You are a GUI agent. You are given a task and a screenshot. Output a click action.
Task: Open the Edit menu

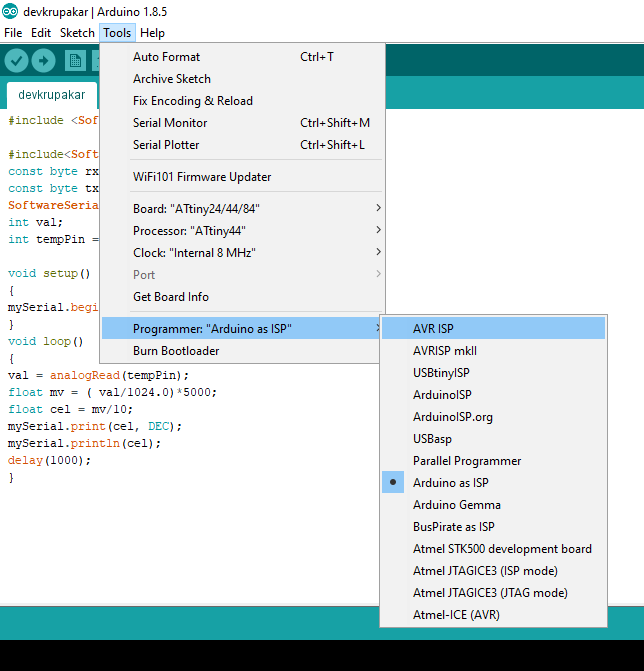(x=41, y=33)
